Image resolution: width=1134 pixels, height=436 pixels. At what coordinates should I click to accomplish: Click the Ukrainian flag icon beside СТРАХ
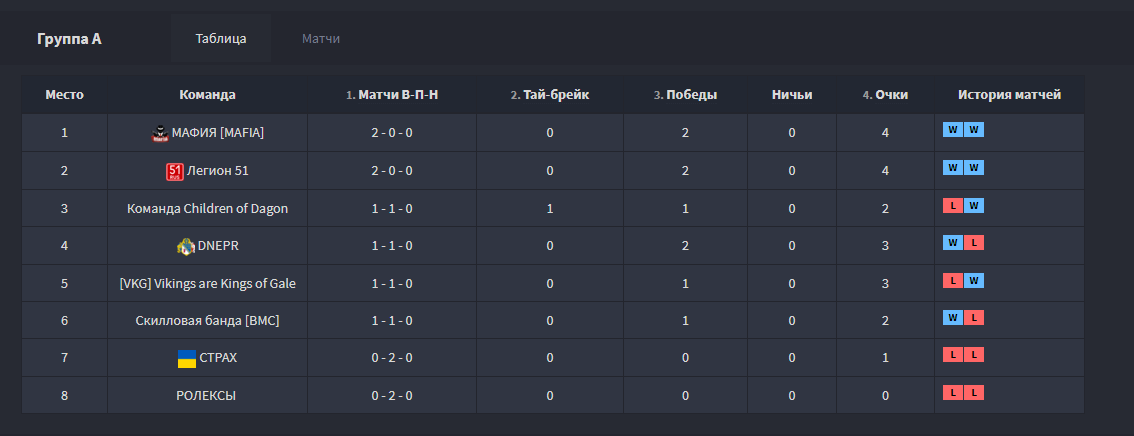pos(186,358)
